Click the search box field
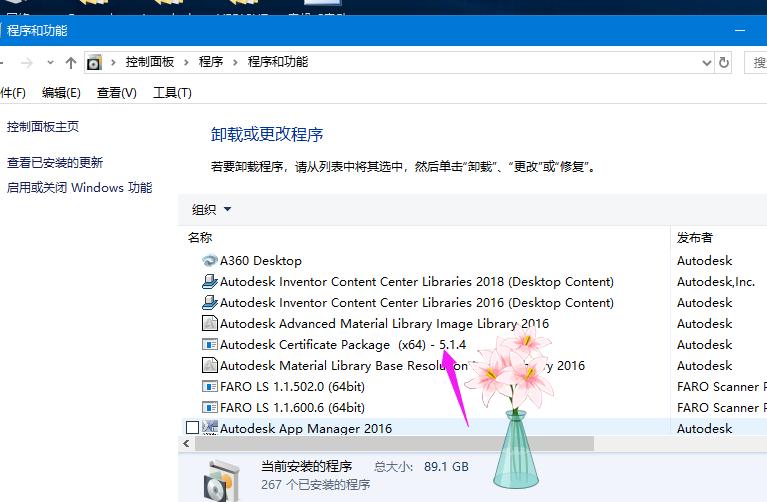 pos(756,63)
